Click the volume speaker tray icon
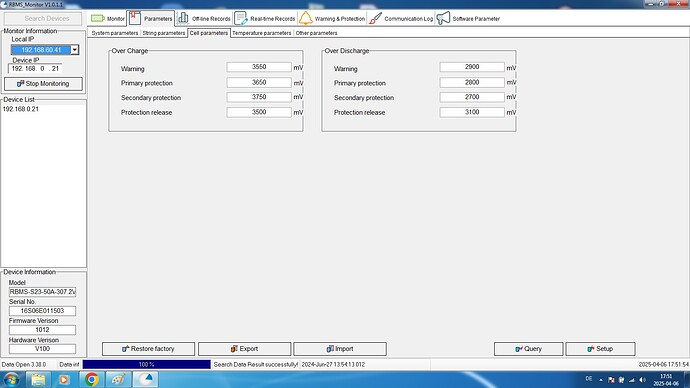Image resolution: width=690 pixels, height=388 pixels. [x=642, y=380]
